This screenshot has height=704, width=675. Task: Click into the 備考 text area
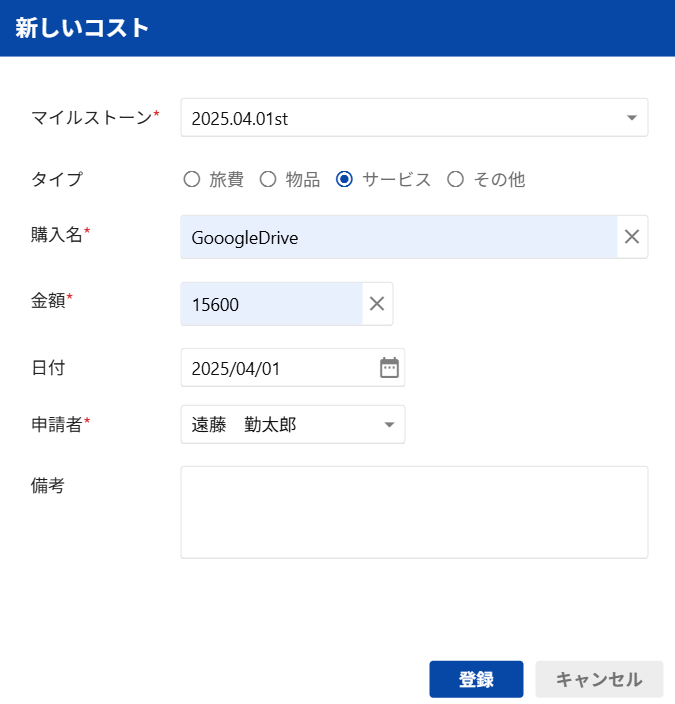point(414,512)
